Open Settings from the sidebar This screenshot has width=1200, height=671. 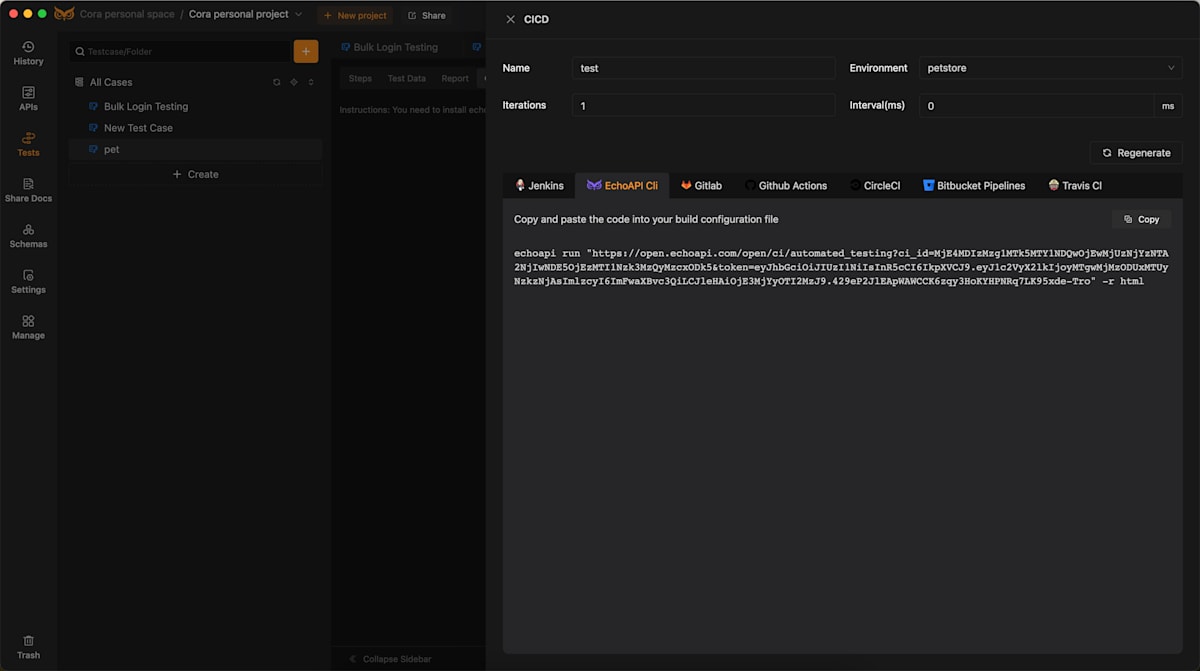[x=28, y=282]
